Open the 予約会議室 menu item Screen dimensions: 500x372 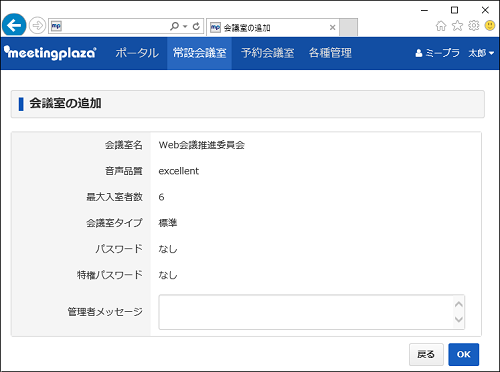point(268,53)
